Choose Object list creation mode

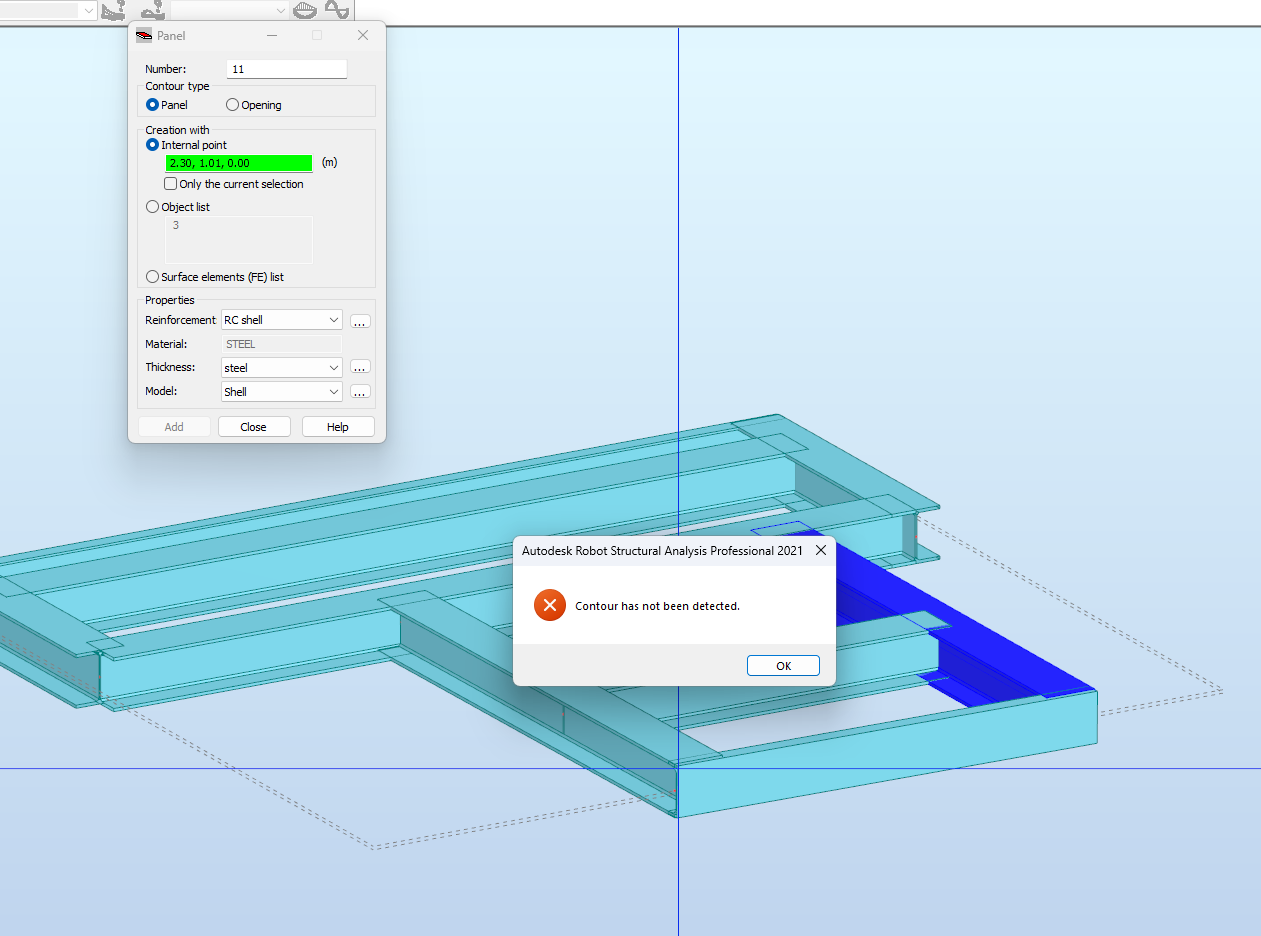[x=152, y=207]
